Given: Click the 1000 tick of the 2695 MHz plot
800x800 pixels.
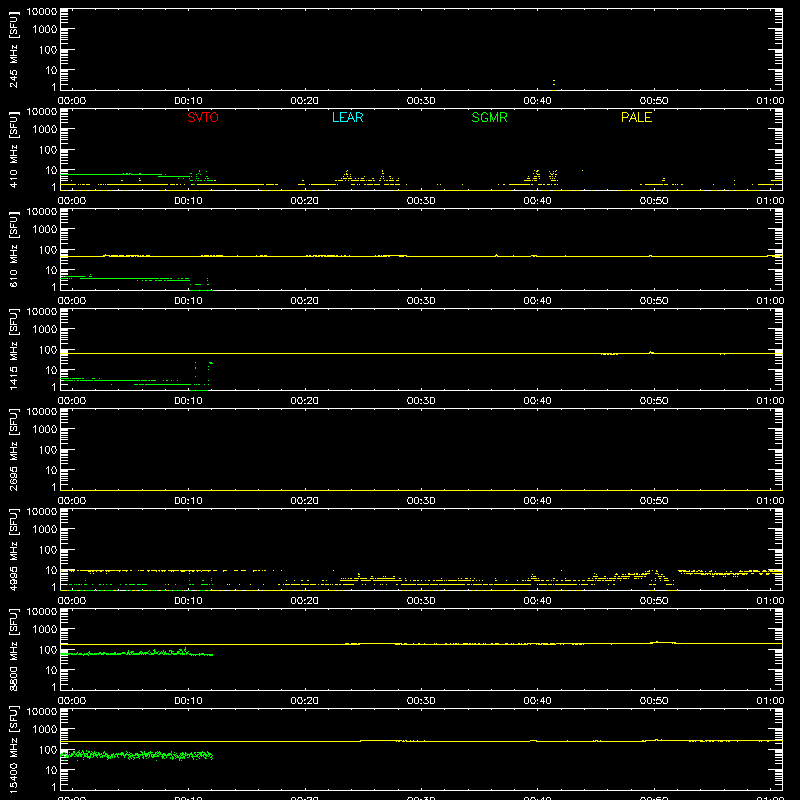Looking at the screenshot, I should point(45,430).
